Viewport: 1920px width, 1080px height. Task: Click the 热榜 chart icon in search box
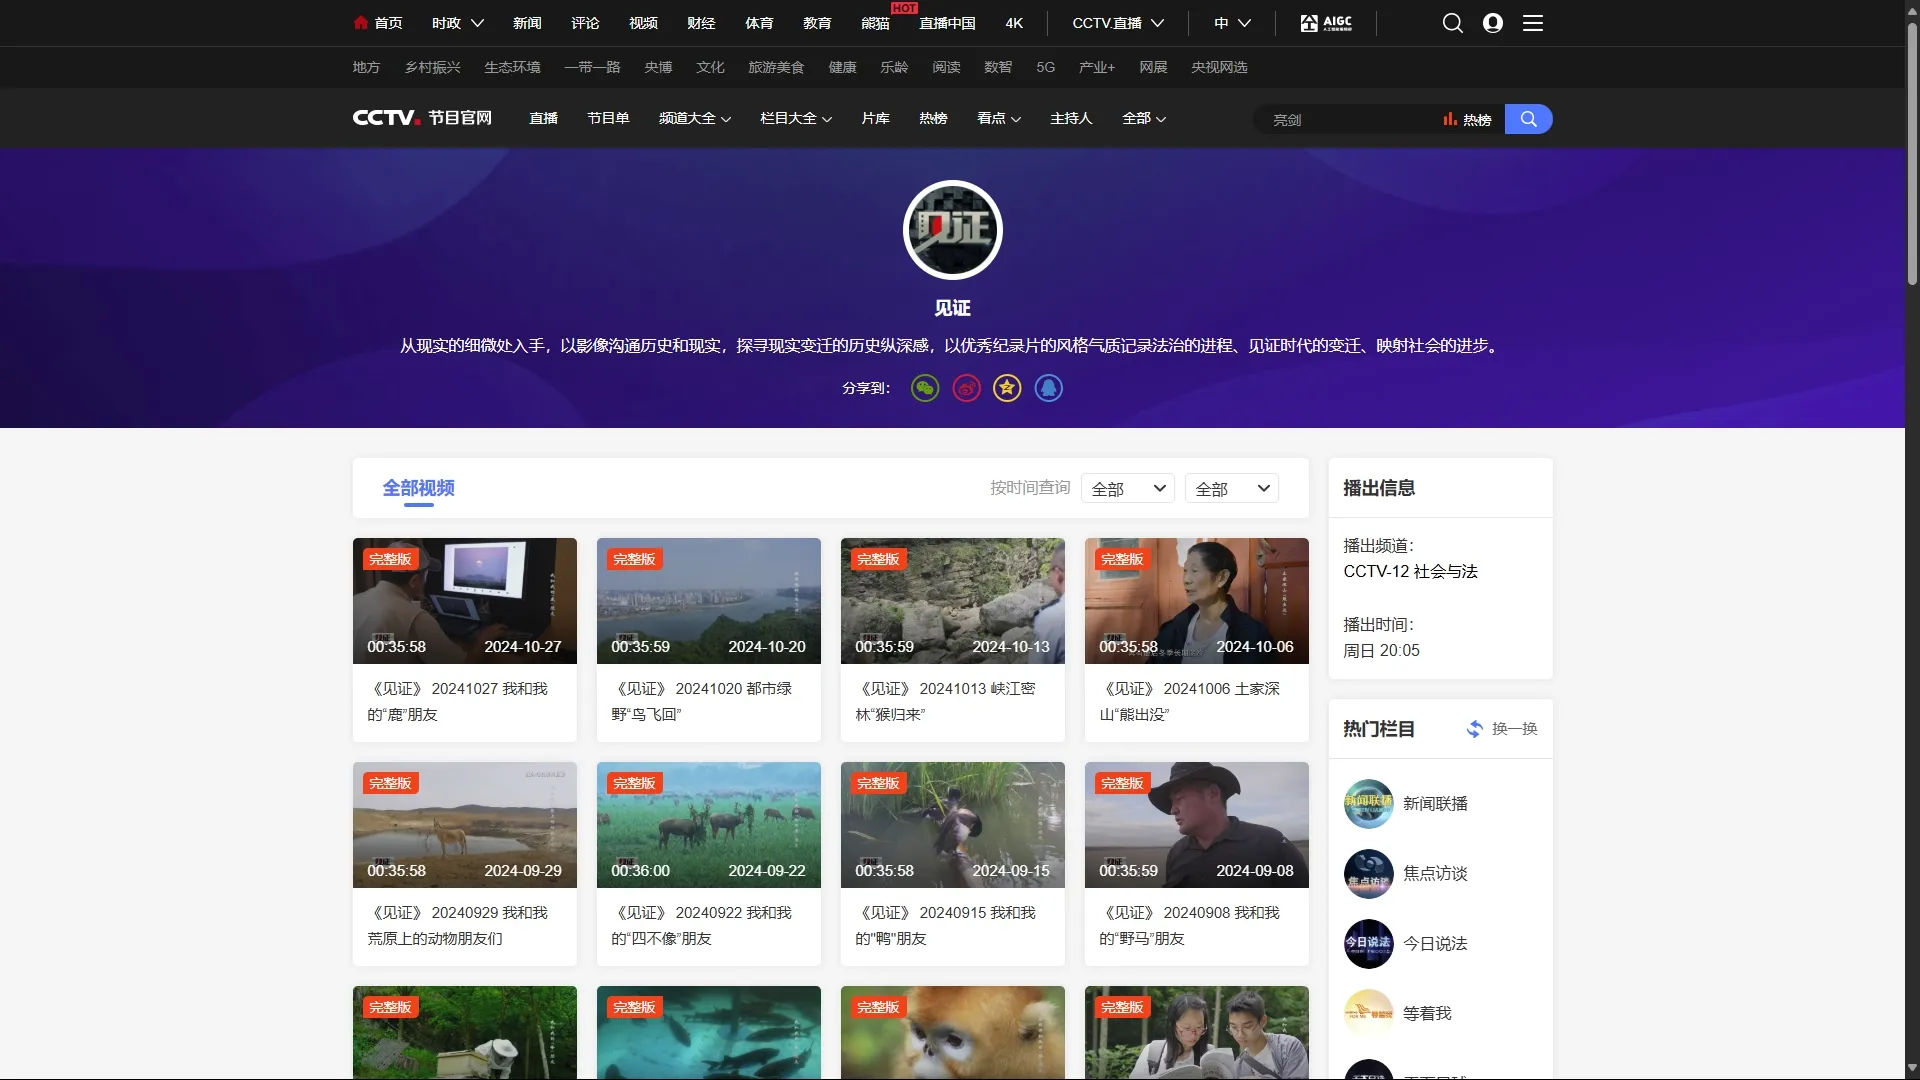click(x=1450, y=119)
